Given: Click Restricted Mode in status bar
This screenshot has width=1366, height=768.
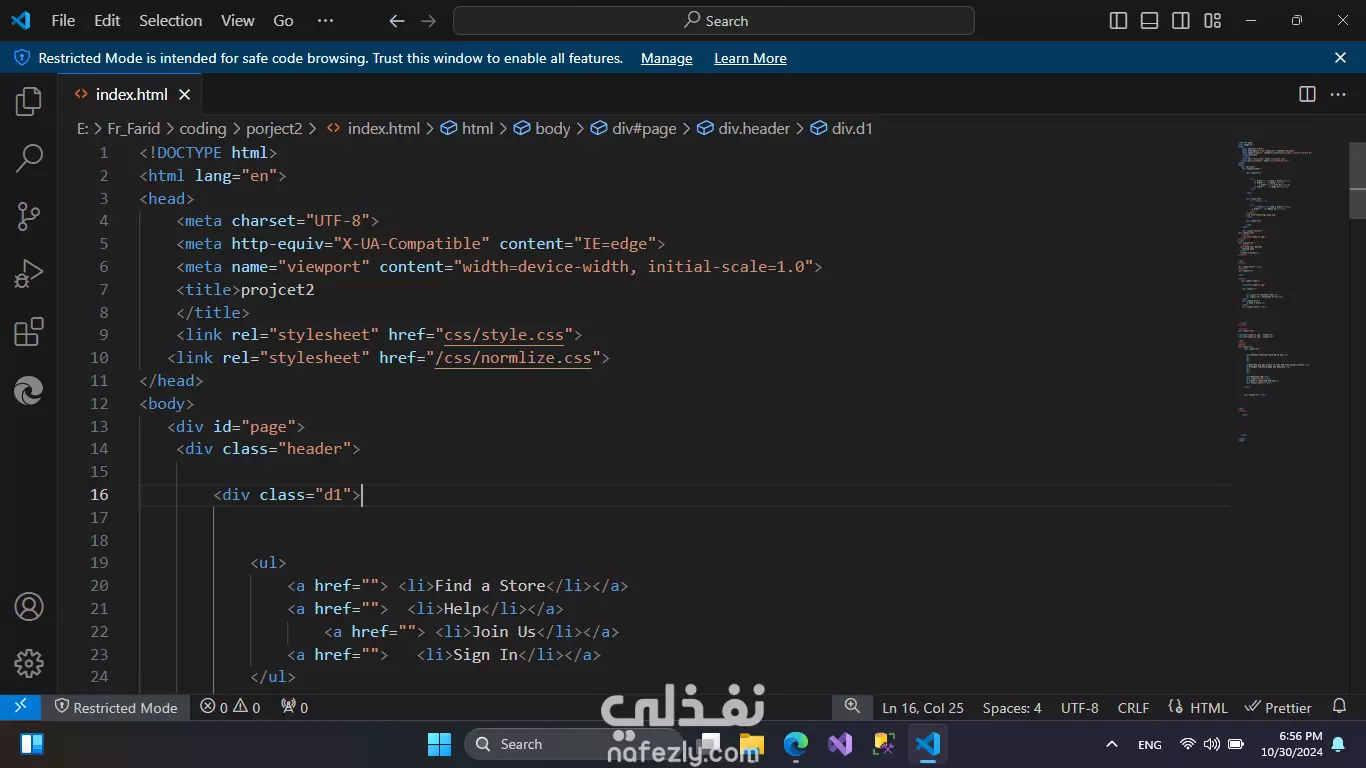Looking at the screenshot, I should [116, 707].
